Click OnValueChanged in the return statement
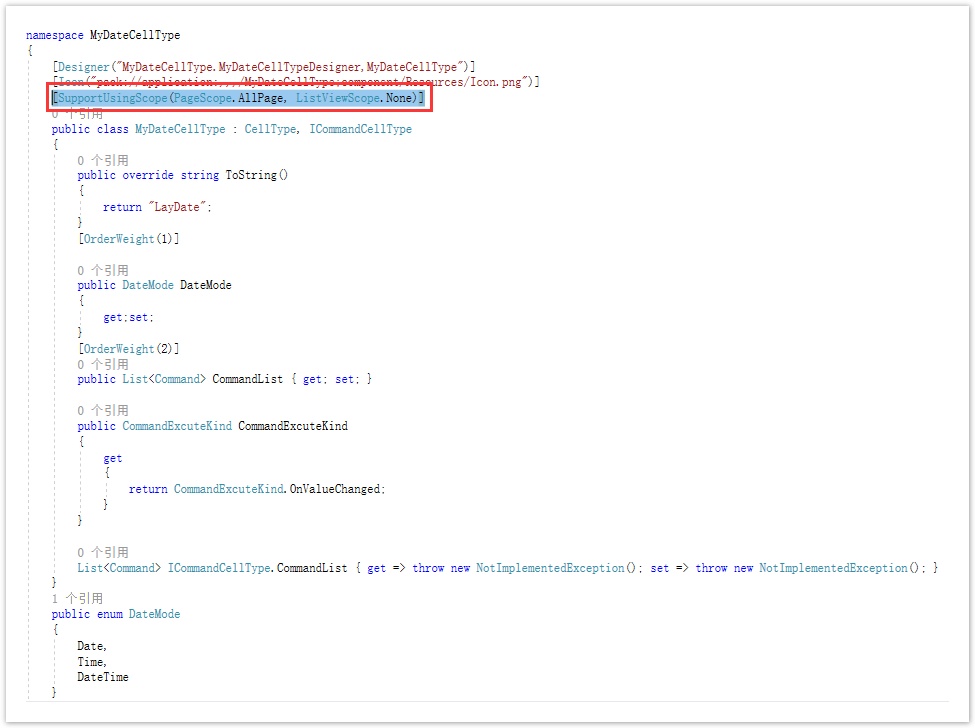The height and width of the screenshot is (728, 975). point(336,489)
